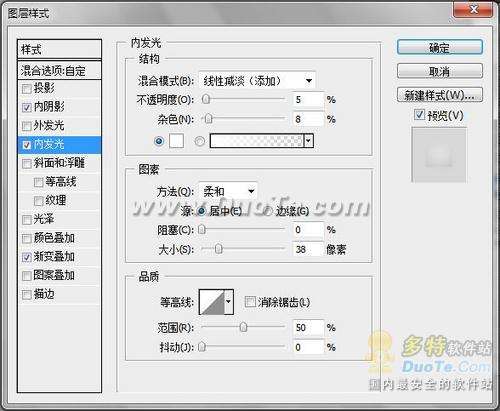Image resolution: width=500 pixels, height=411 pixels.
Task: Uncheck the 内阴影 inner shadow checkbox
Action: pyautogui.click(x=26, y=107)
